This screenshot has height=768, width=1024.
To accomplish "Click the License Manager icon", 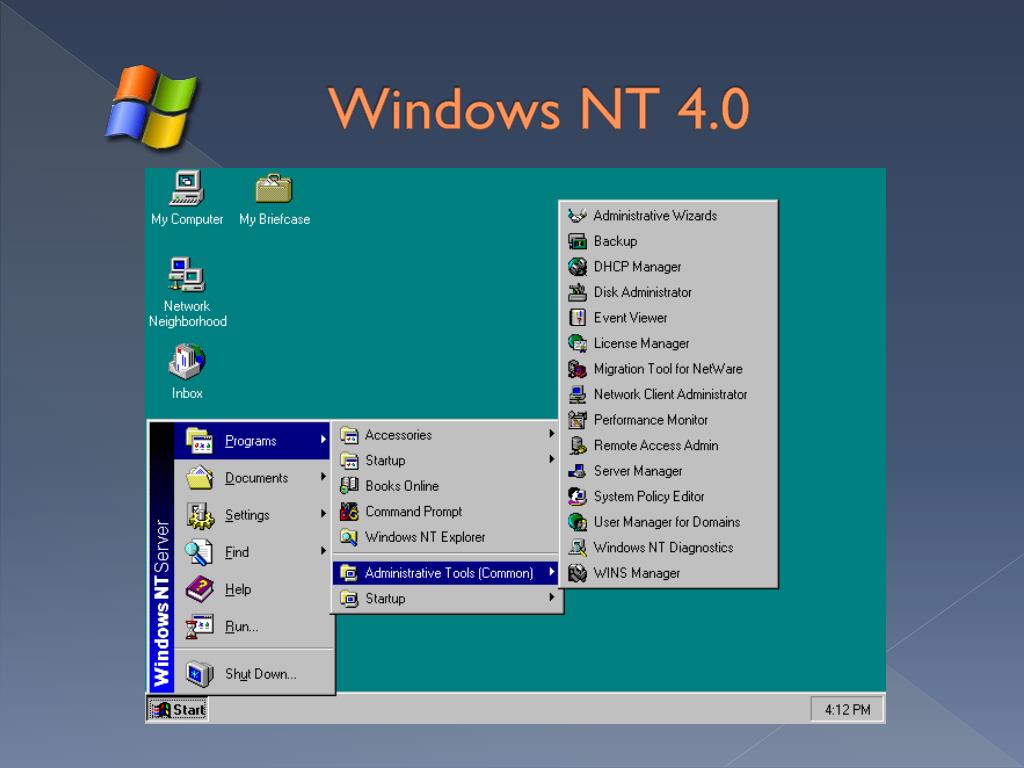I will [577, 343].
